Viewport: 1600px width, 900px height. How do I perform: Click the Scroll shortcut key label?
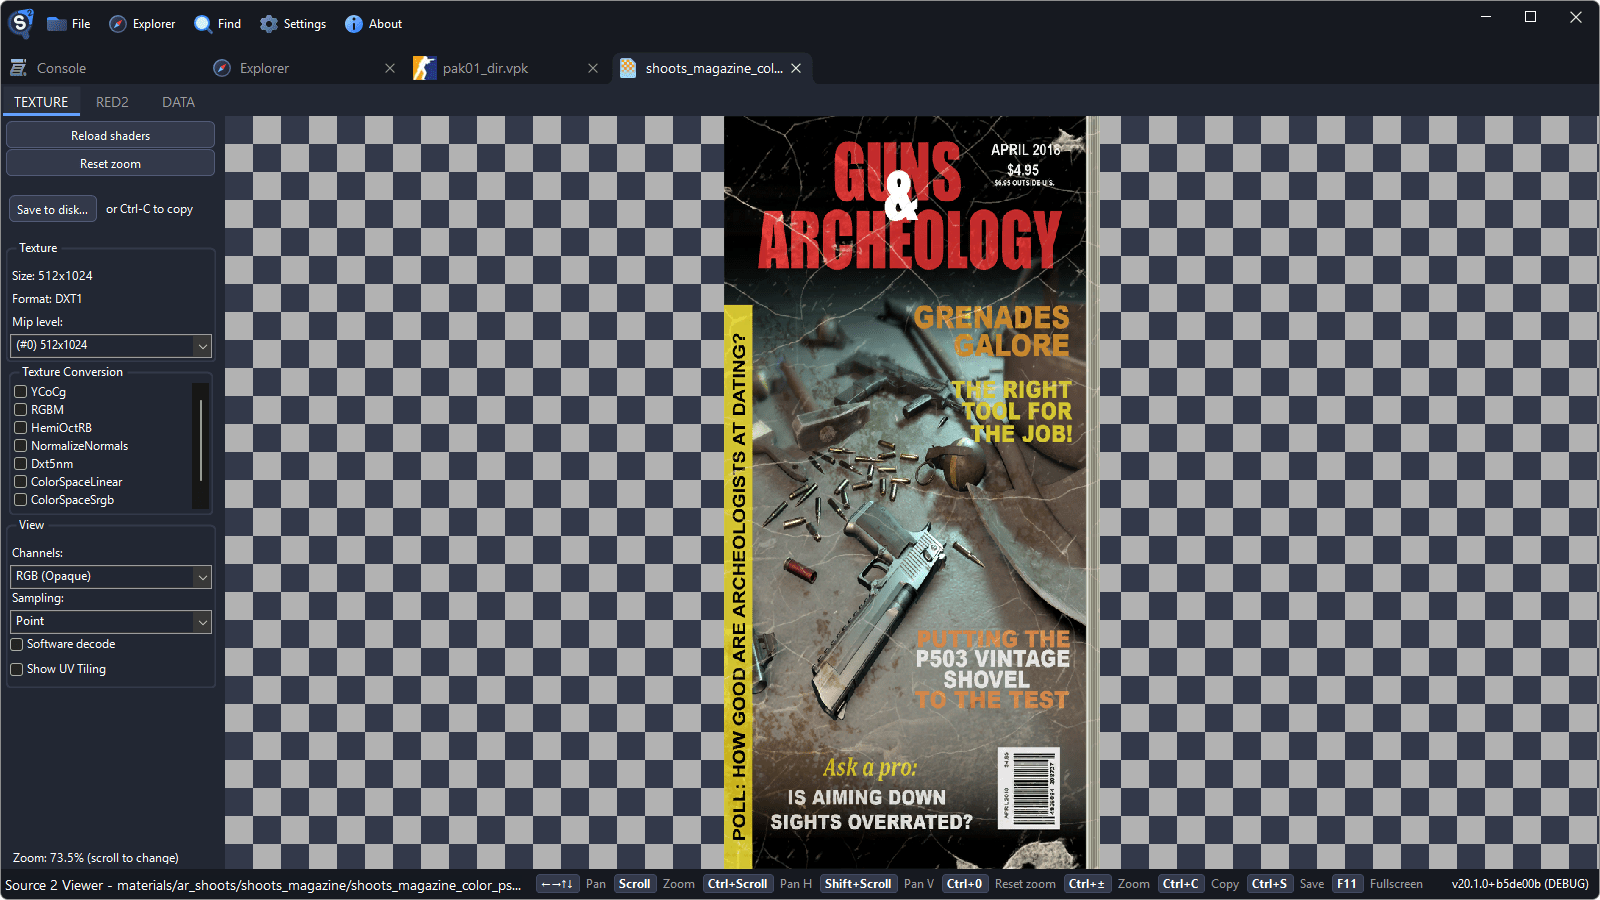point(634,884)
